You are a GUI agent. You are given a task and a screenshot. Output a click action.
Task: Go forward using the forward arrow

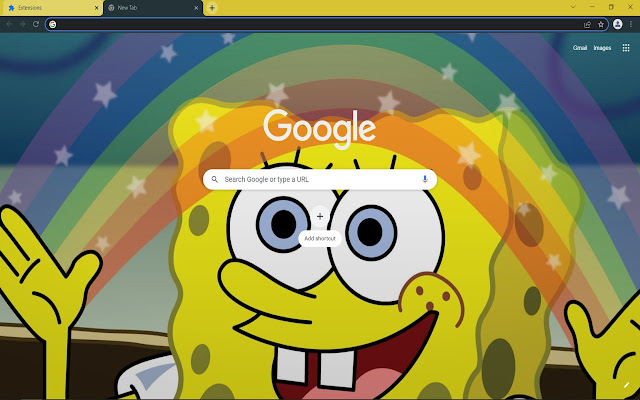tap(22, 24)
